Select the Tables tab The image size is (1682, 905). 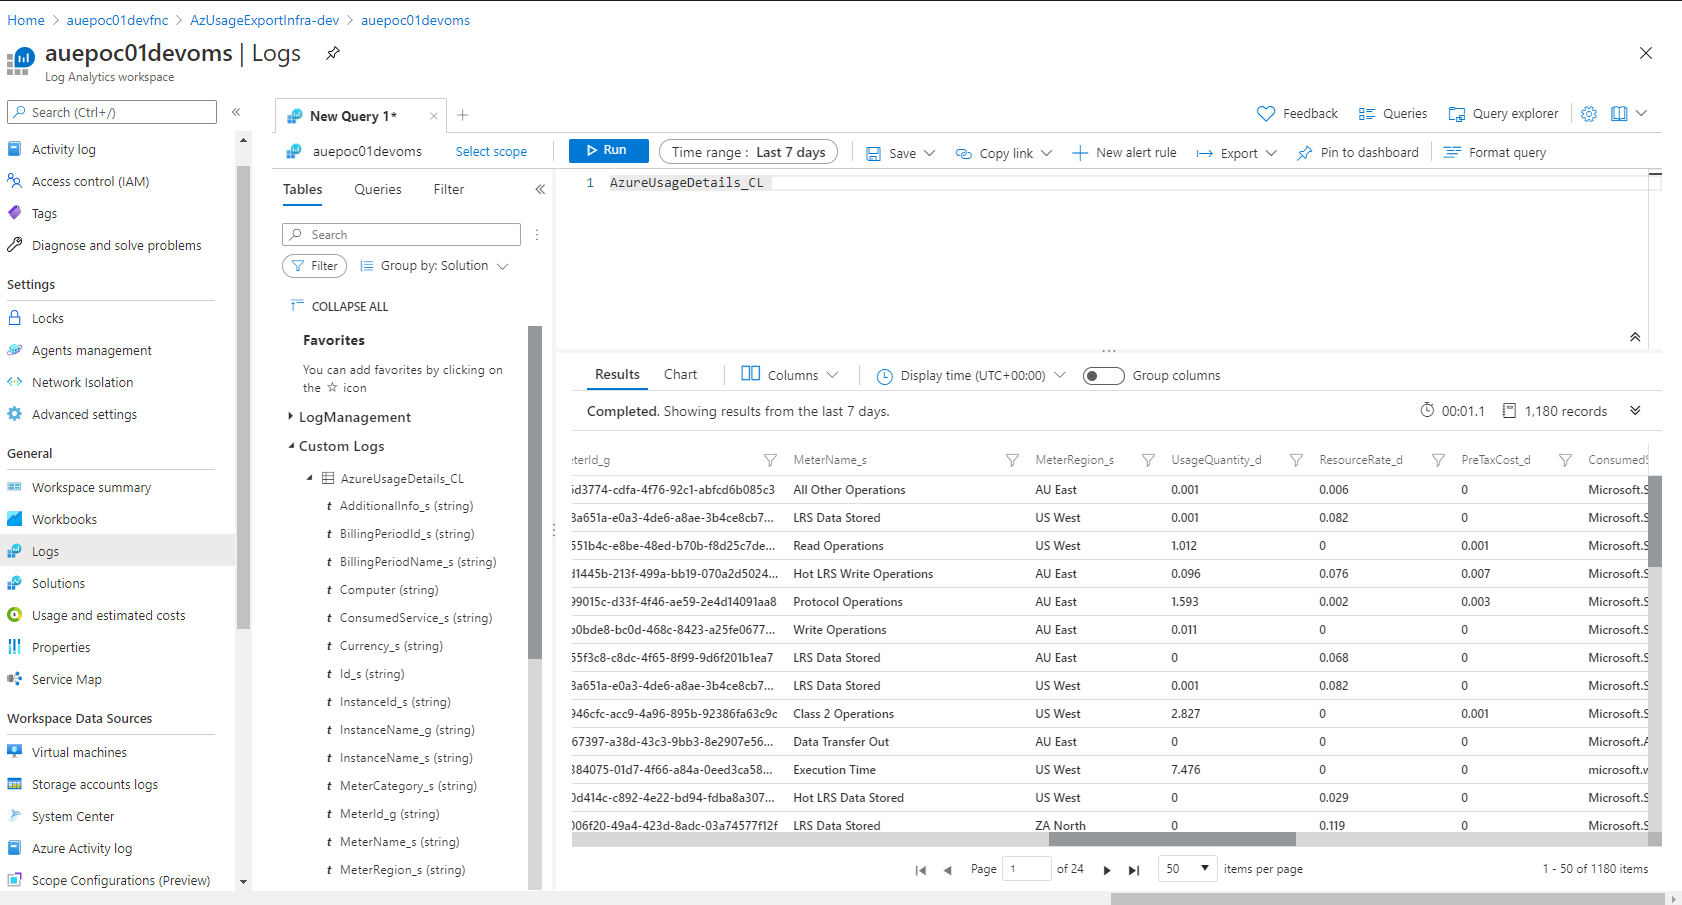pos(302,189)
